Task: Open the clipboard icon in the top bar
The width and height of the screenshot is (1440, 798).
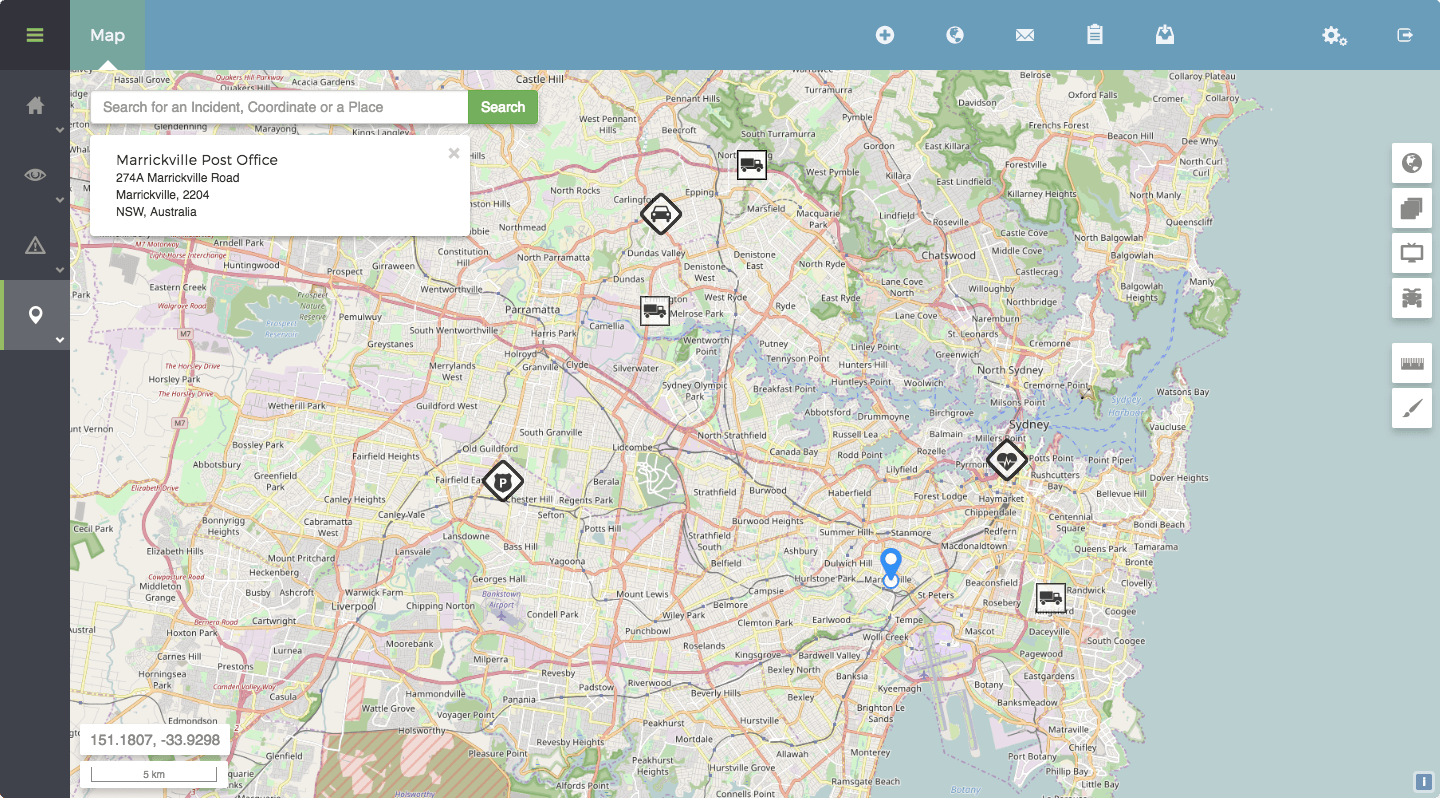Action: [1094, 35]
